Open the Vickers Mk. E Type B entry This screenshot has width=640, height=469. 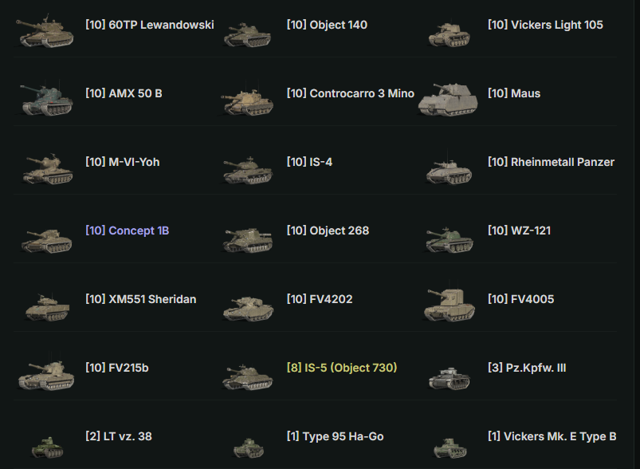552,436
